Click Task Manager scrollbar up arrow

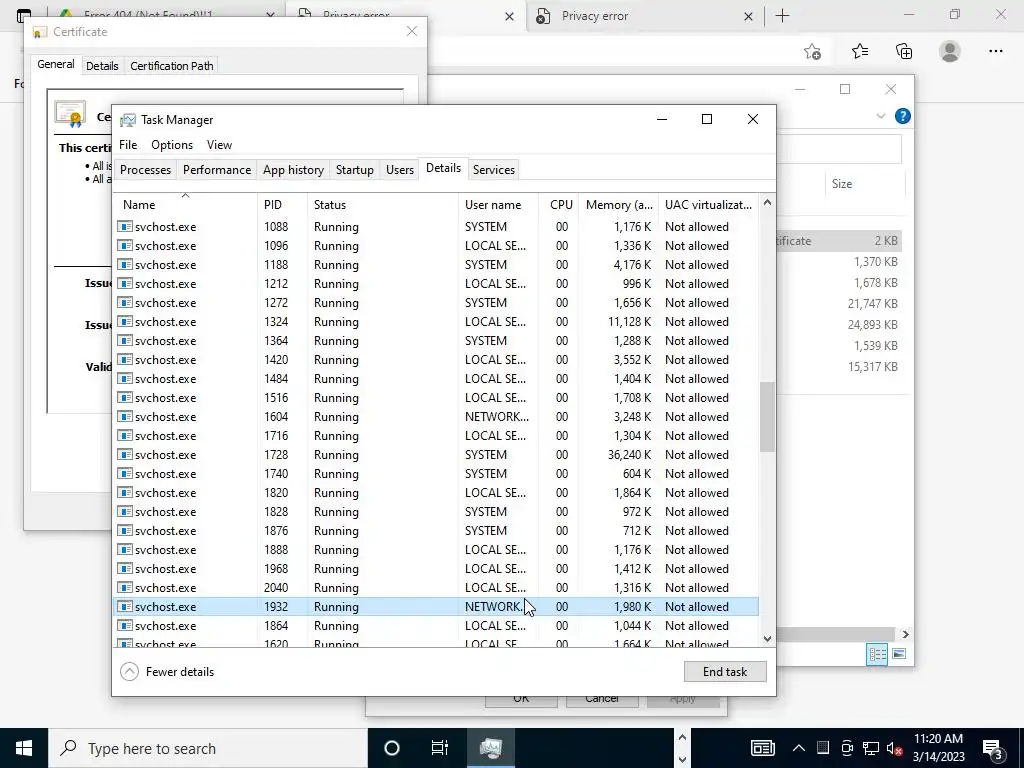tap(767, 202)
